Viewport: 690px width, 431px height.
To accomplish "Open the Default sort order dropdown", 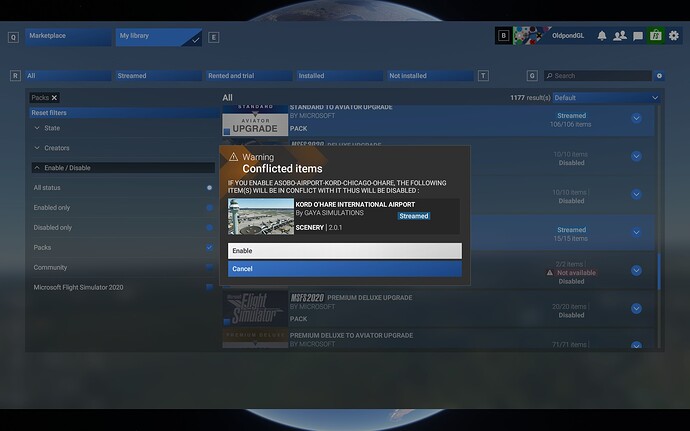I will coord(606,98).
